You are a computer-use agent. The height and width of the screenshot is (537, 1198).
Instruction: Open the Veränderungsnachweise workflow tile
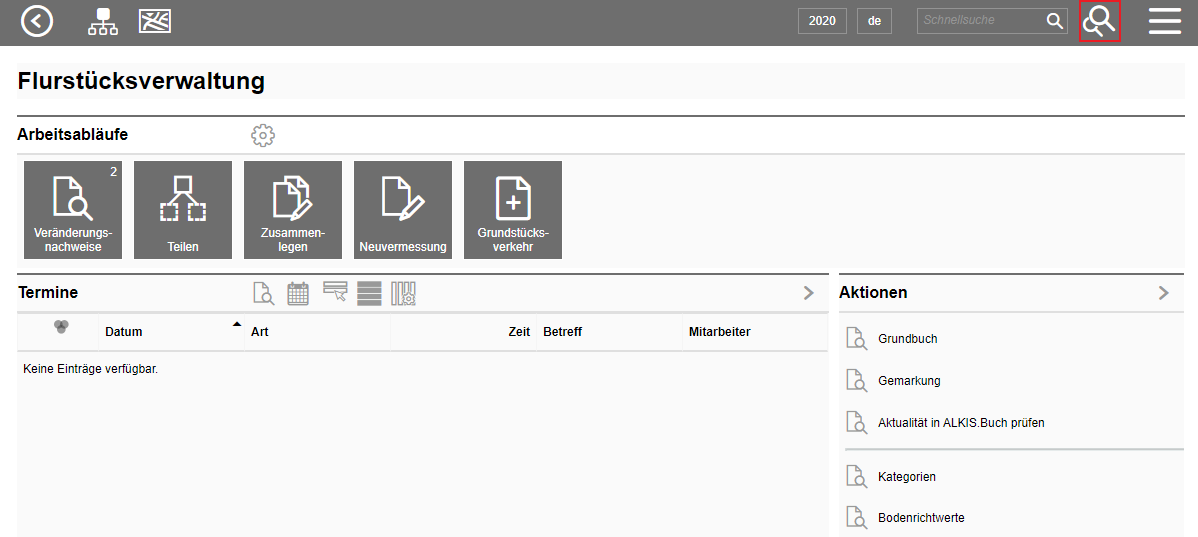coord(73,210)
